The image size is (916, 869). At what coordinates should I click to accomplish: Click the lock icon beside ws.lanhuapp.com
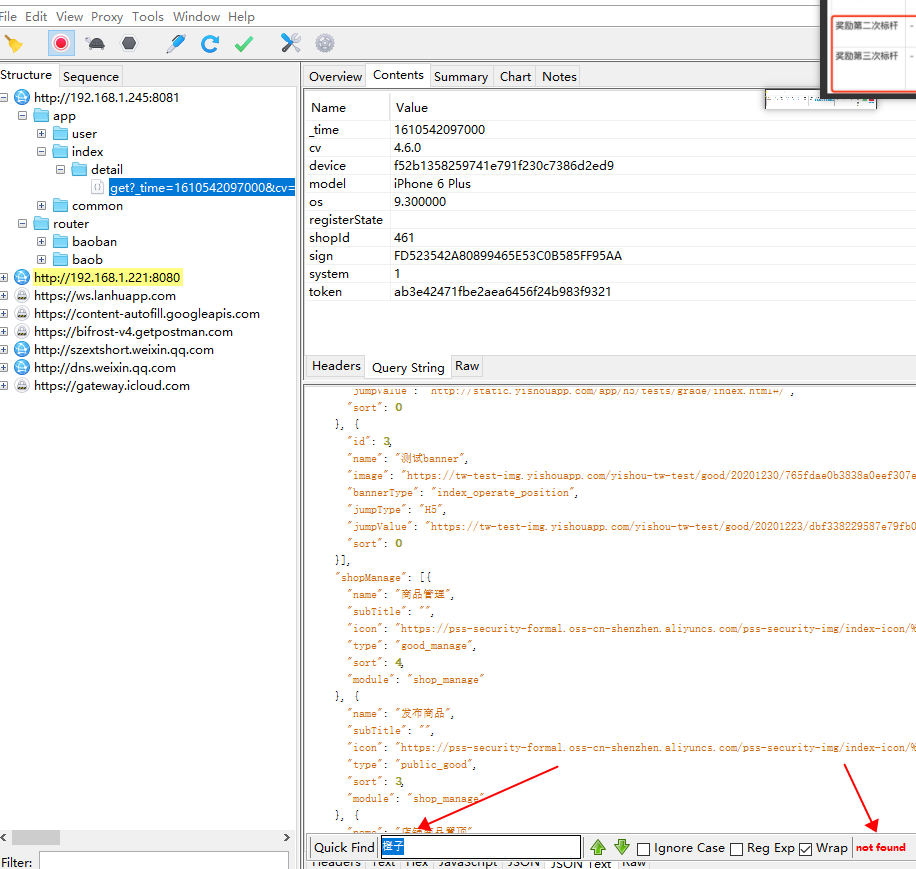coord(22,296)
